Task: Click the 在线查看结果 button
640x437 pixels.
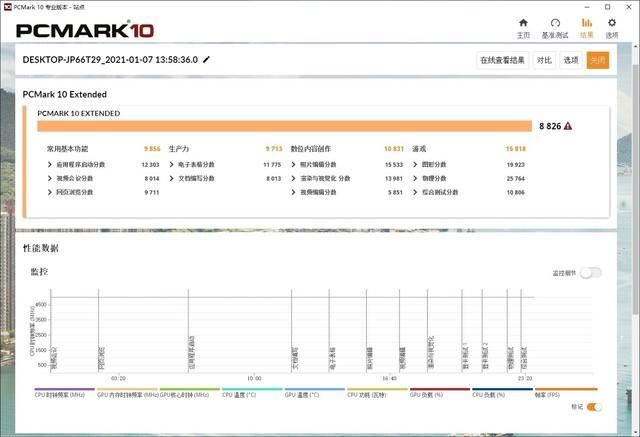Action: (x=502, y=60)
